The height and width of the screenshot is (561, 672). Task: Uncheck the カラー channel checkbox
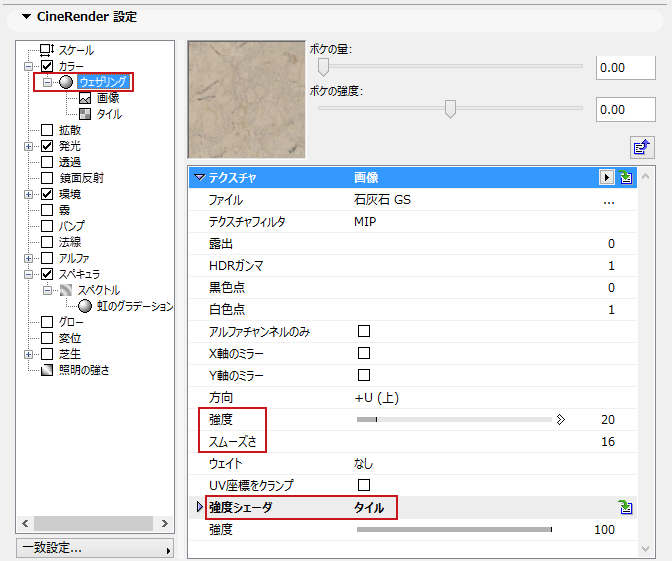coord(47,66)
